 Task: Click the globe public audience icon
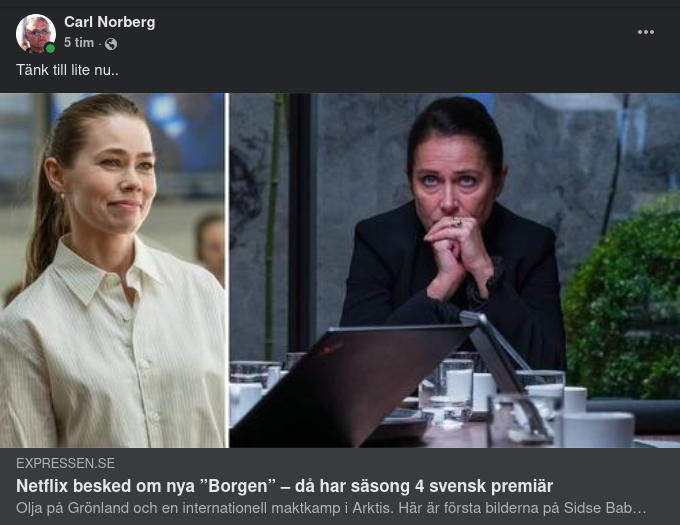[x=111, y=44]
